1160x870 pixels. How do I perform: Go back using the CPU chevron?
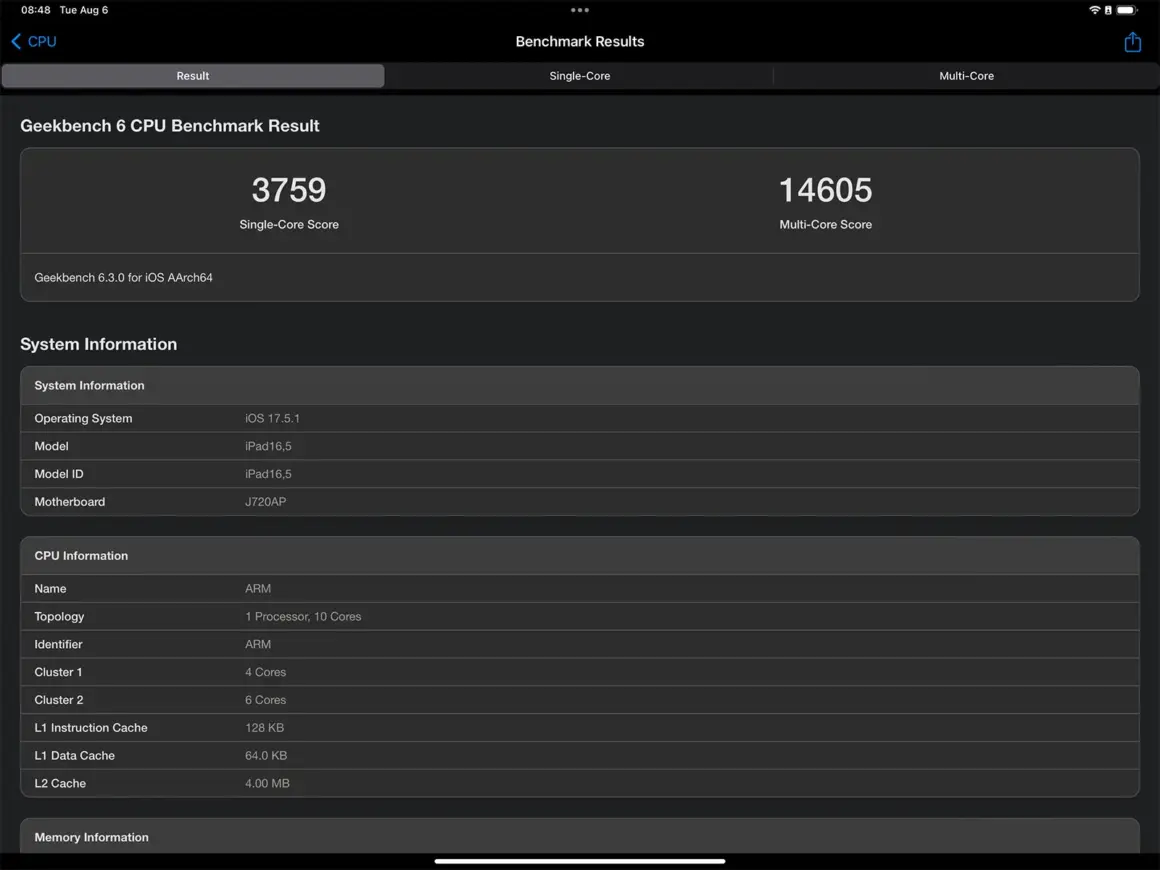[x=16, y=41]
